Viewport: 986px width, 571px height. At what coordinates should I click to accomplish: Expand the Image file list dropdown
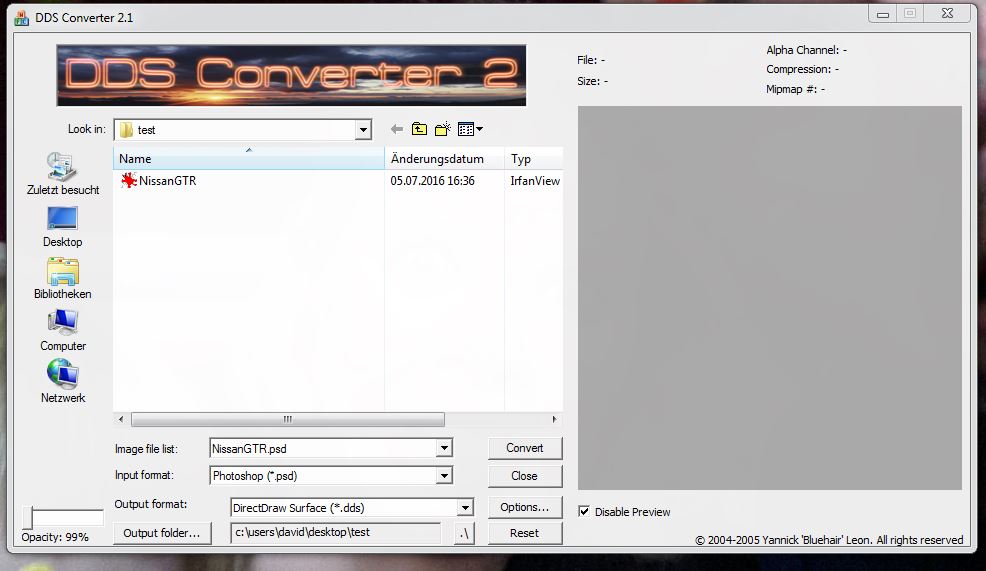(444, 449)
